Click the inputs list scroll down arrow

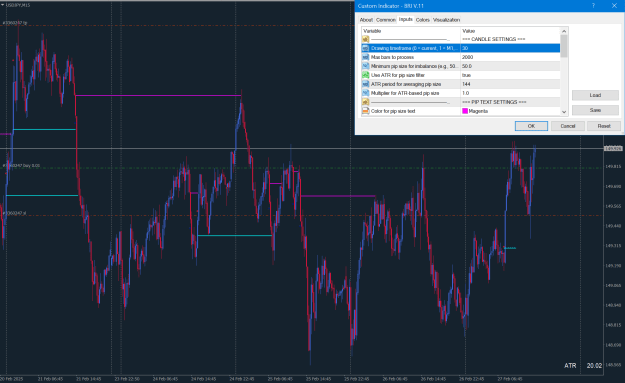point(564,112)
